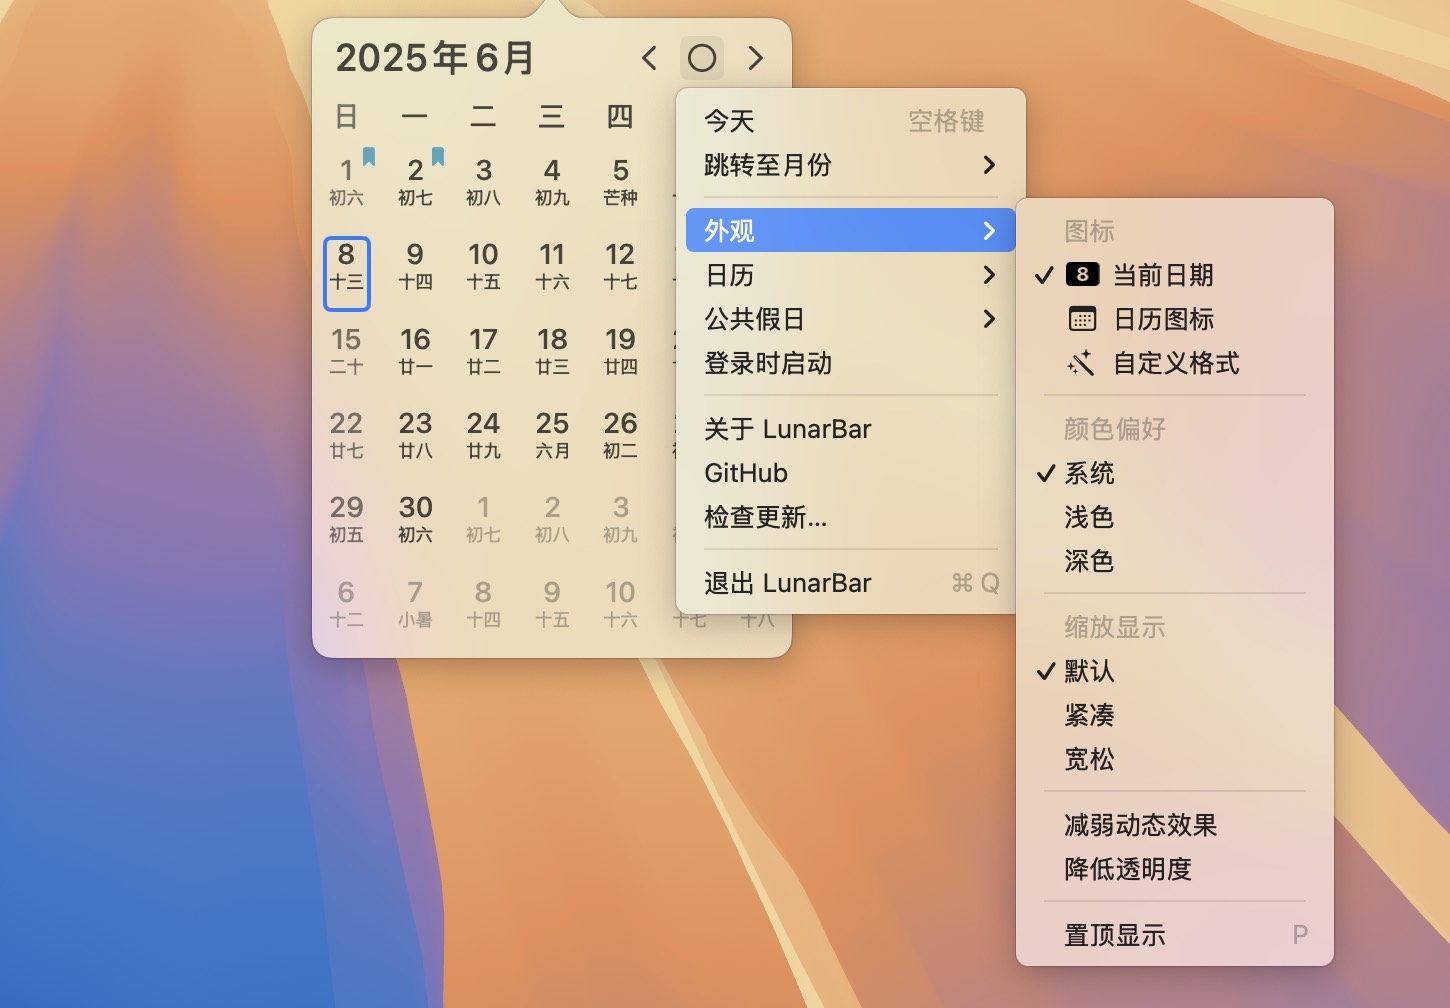Expand the 日历 submenu

730,275
